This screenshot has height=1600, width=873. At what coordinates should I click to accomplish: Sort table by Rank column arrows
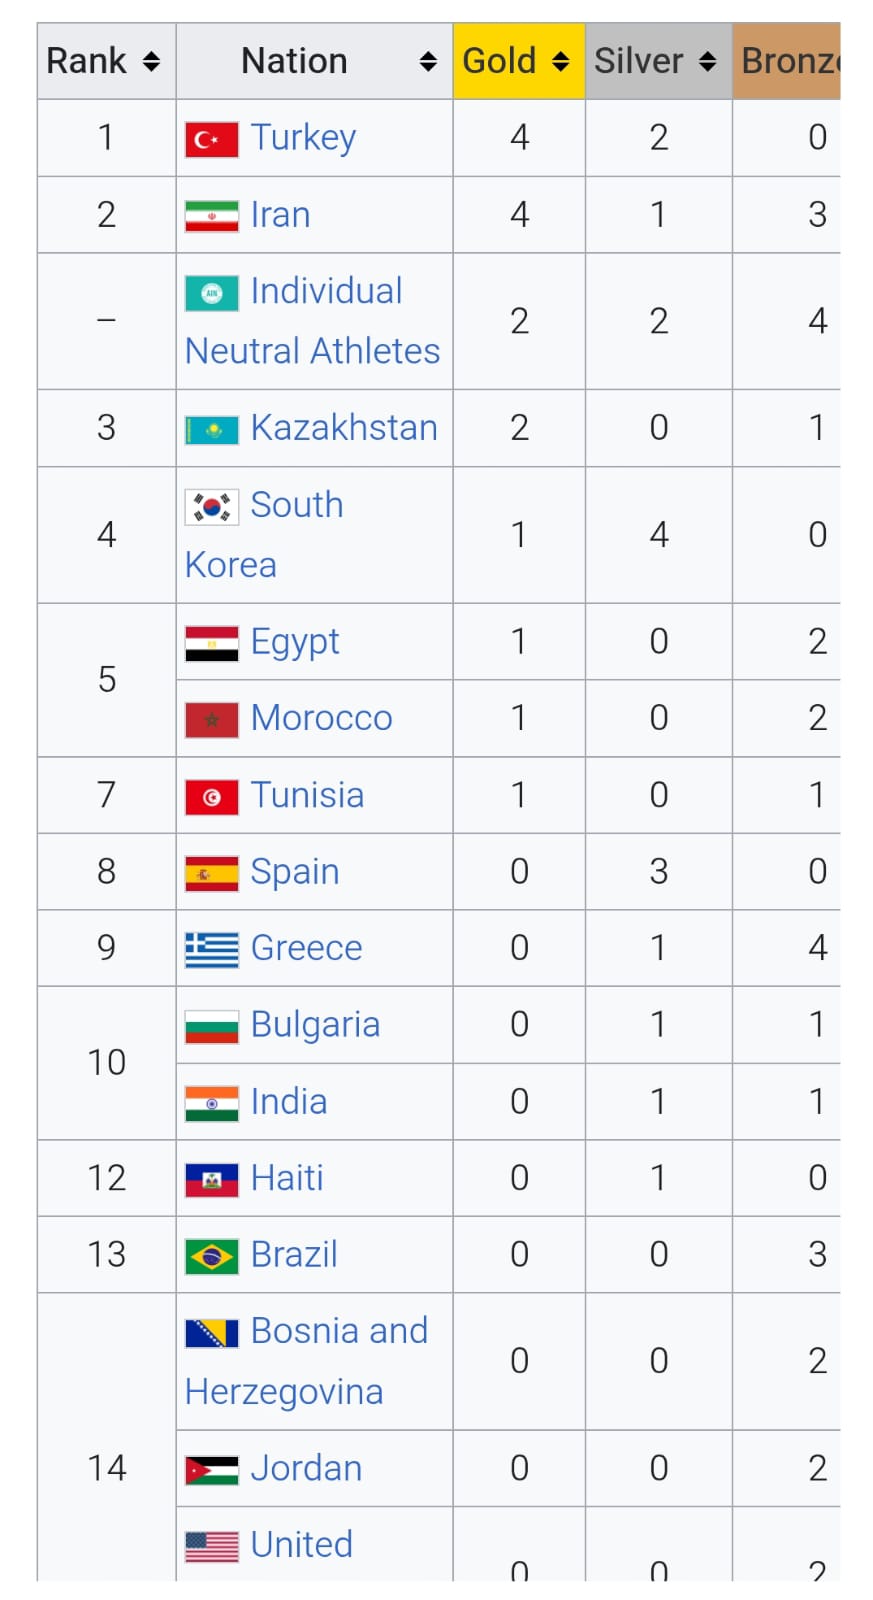pyautogui.click(x=151, y=62)
